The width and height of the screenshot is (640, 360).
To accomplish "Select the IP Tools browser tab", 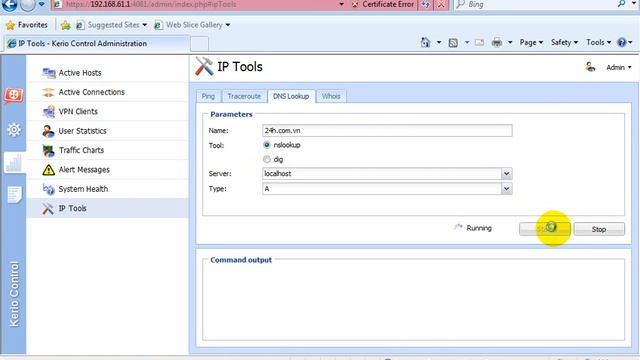I will click(x=96, y=43).
